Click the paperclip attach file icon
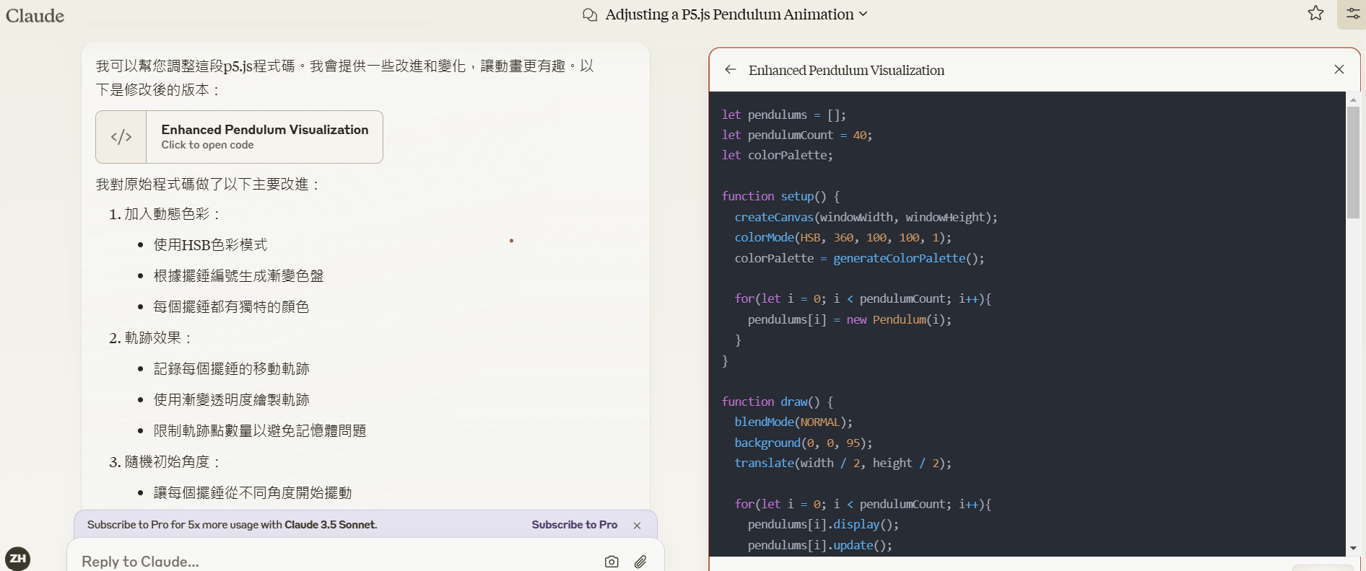Screen dimensions: 1366x571 [640, 562]
